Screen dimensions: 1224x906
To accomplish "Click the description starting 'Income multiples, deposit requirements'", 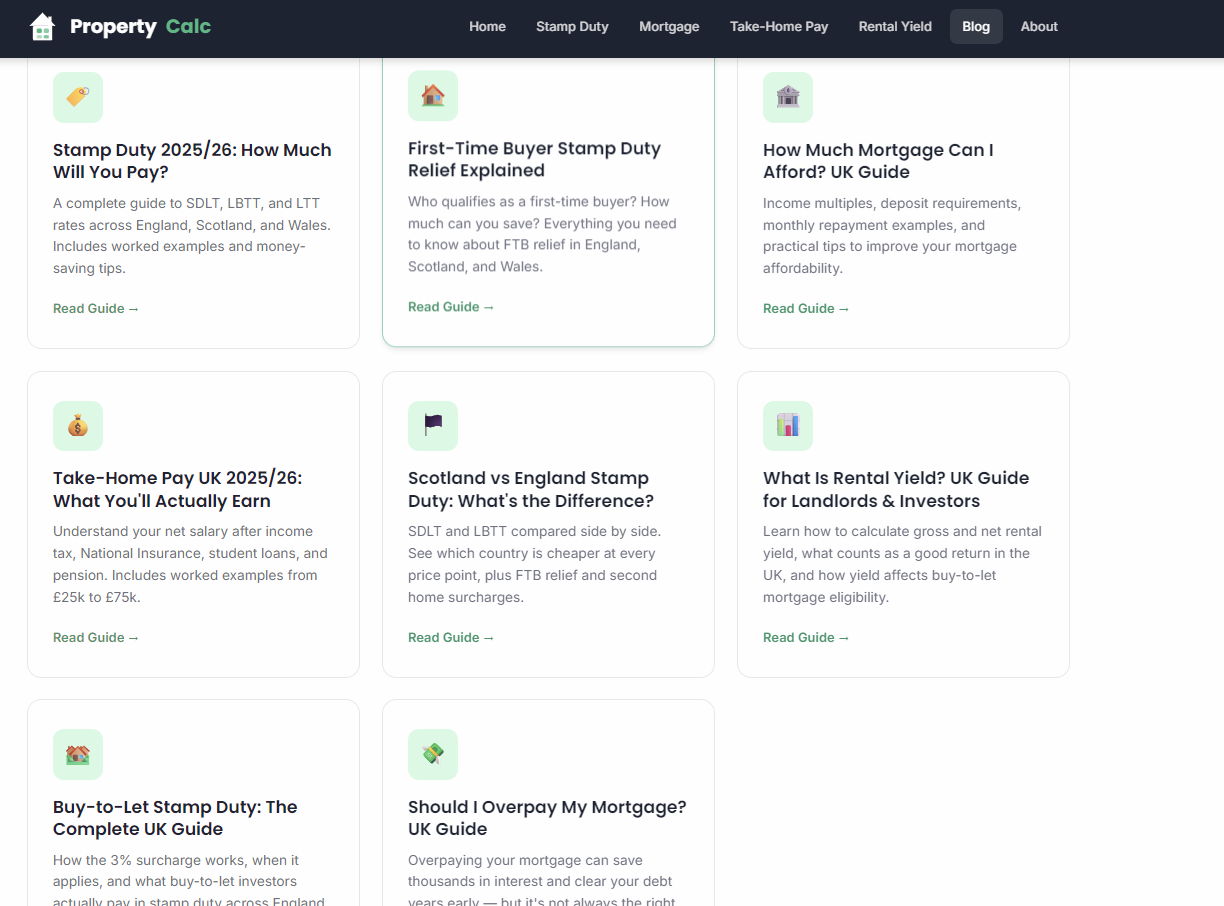I will [x=892, y=236].
